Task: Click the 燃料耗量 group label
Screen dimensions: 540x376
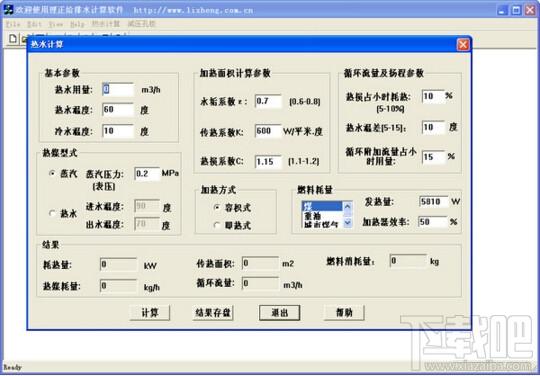Action: 315,189
